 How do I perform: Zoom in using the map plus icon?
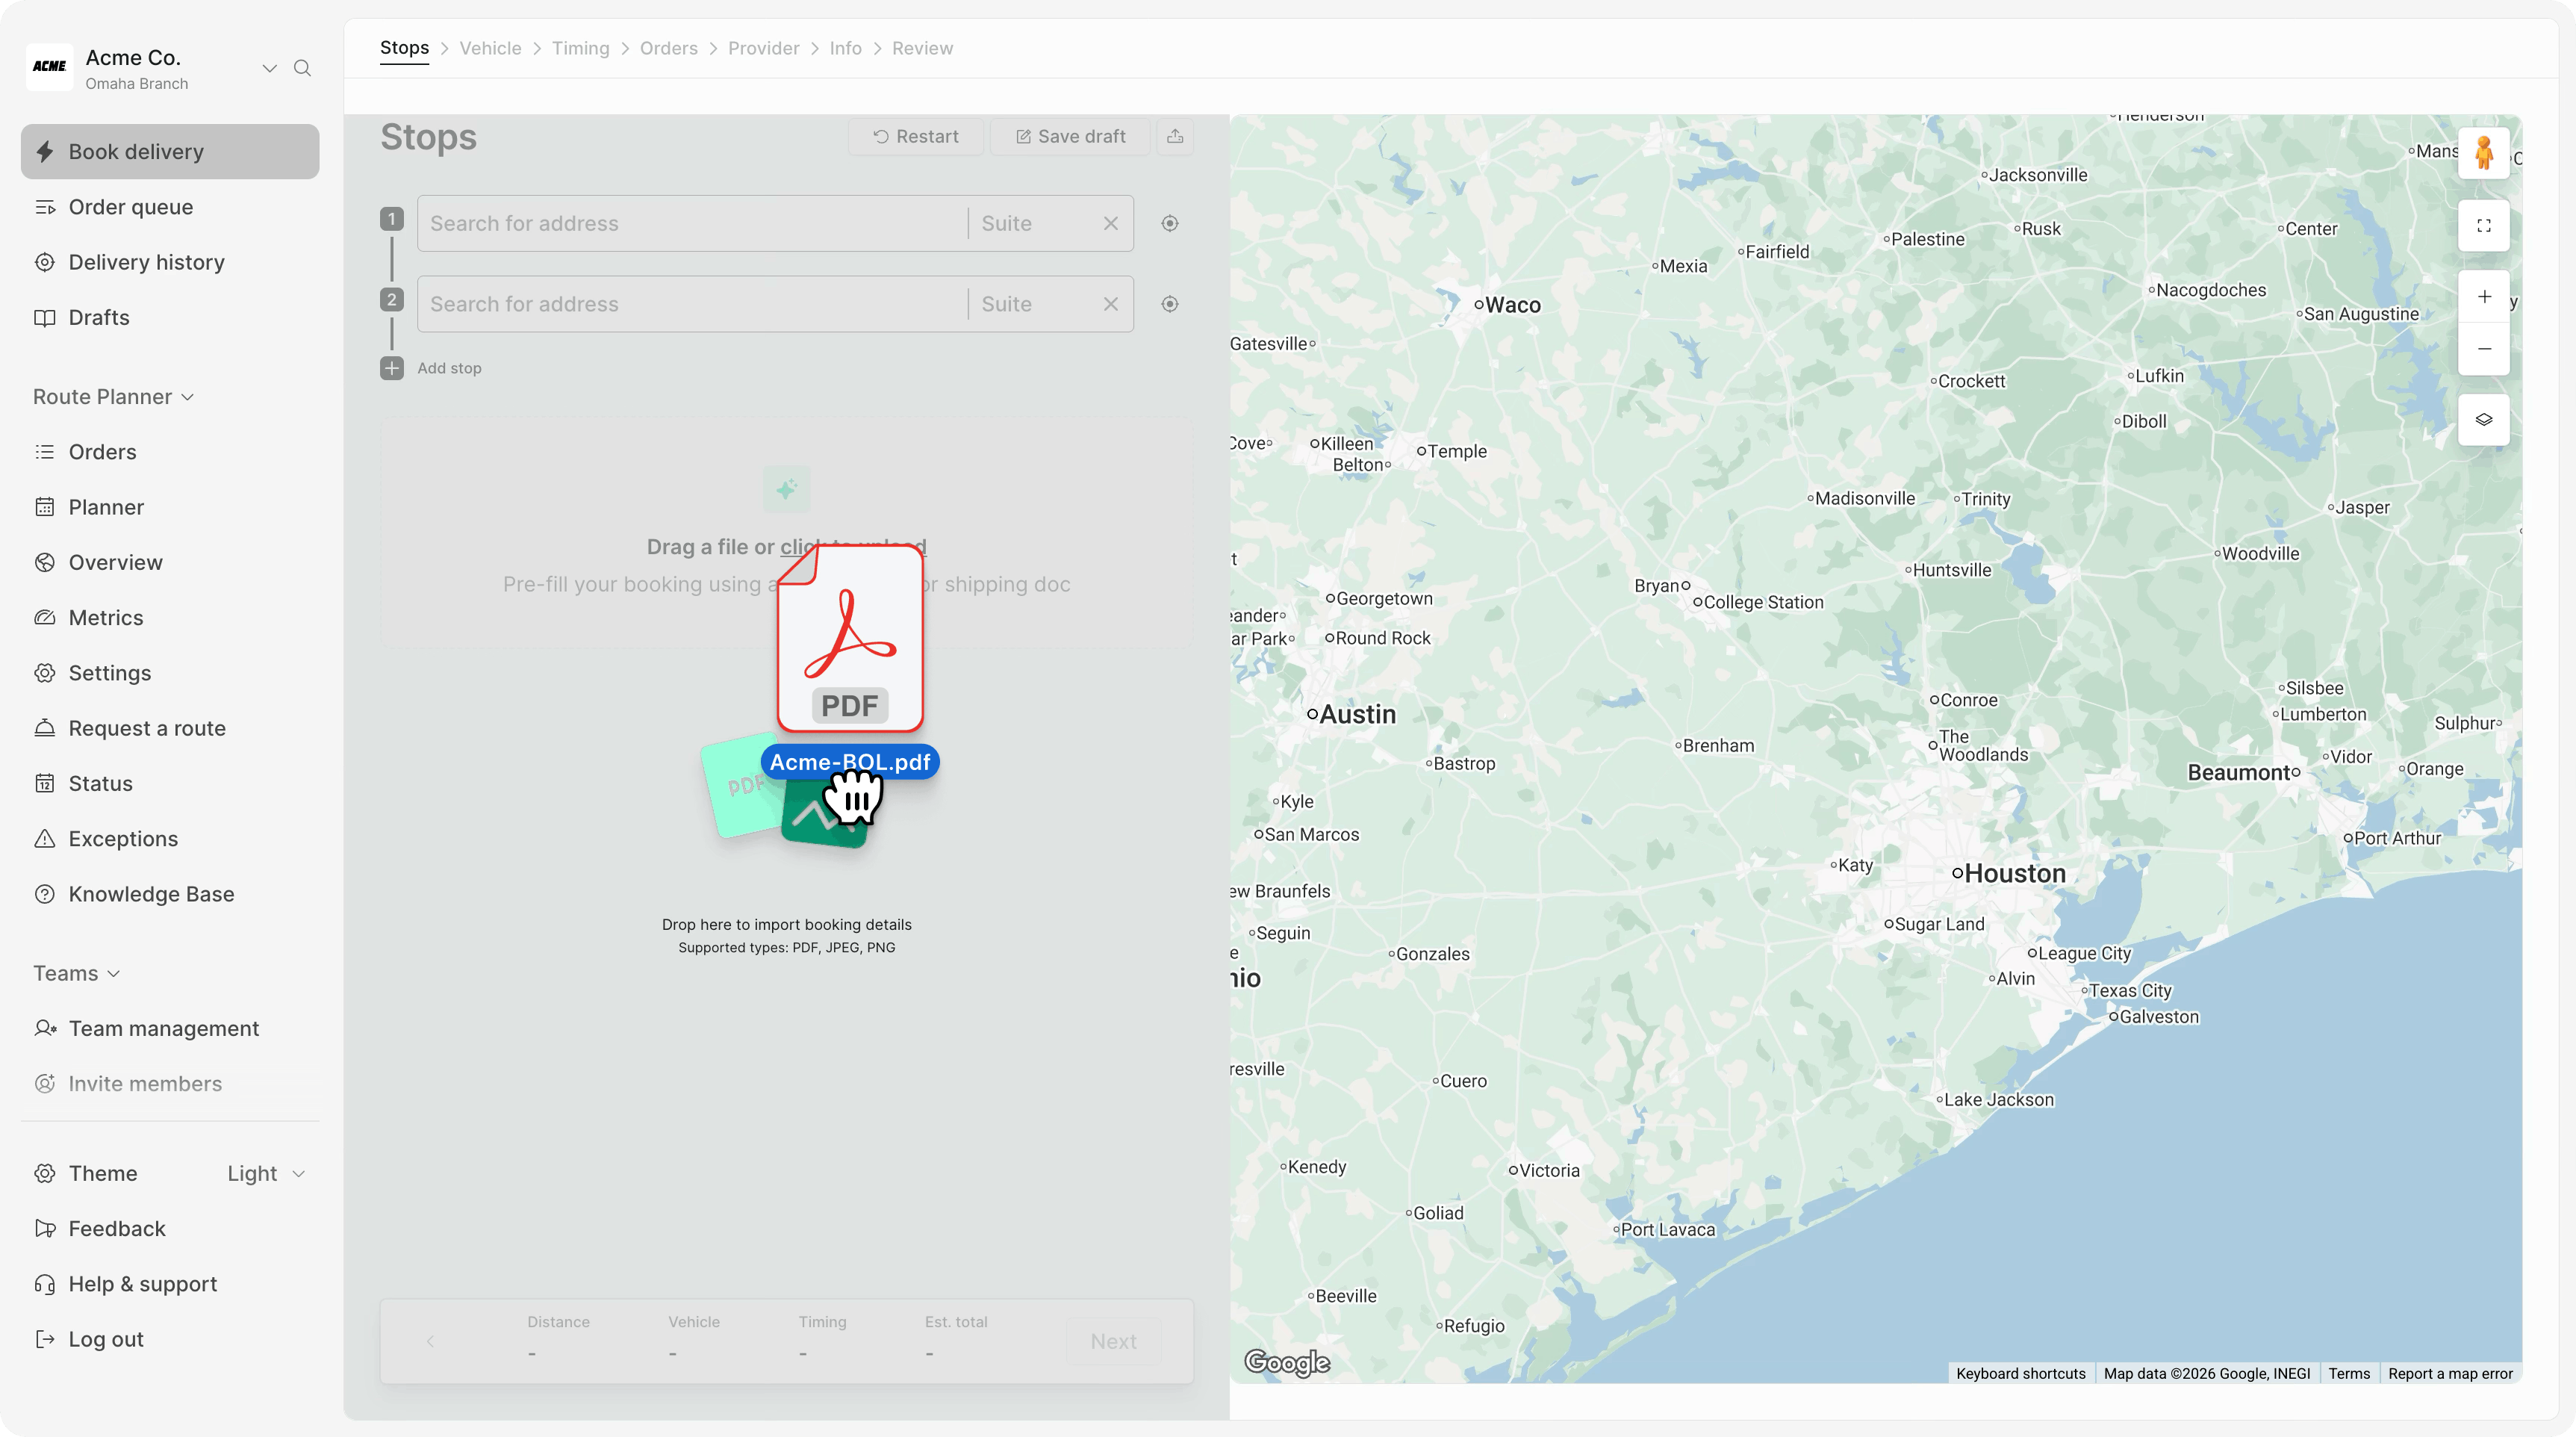point(2484,296)
